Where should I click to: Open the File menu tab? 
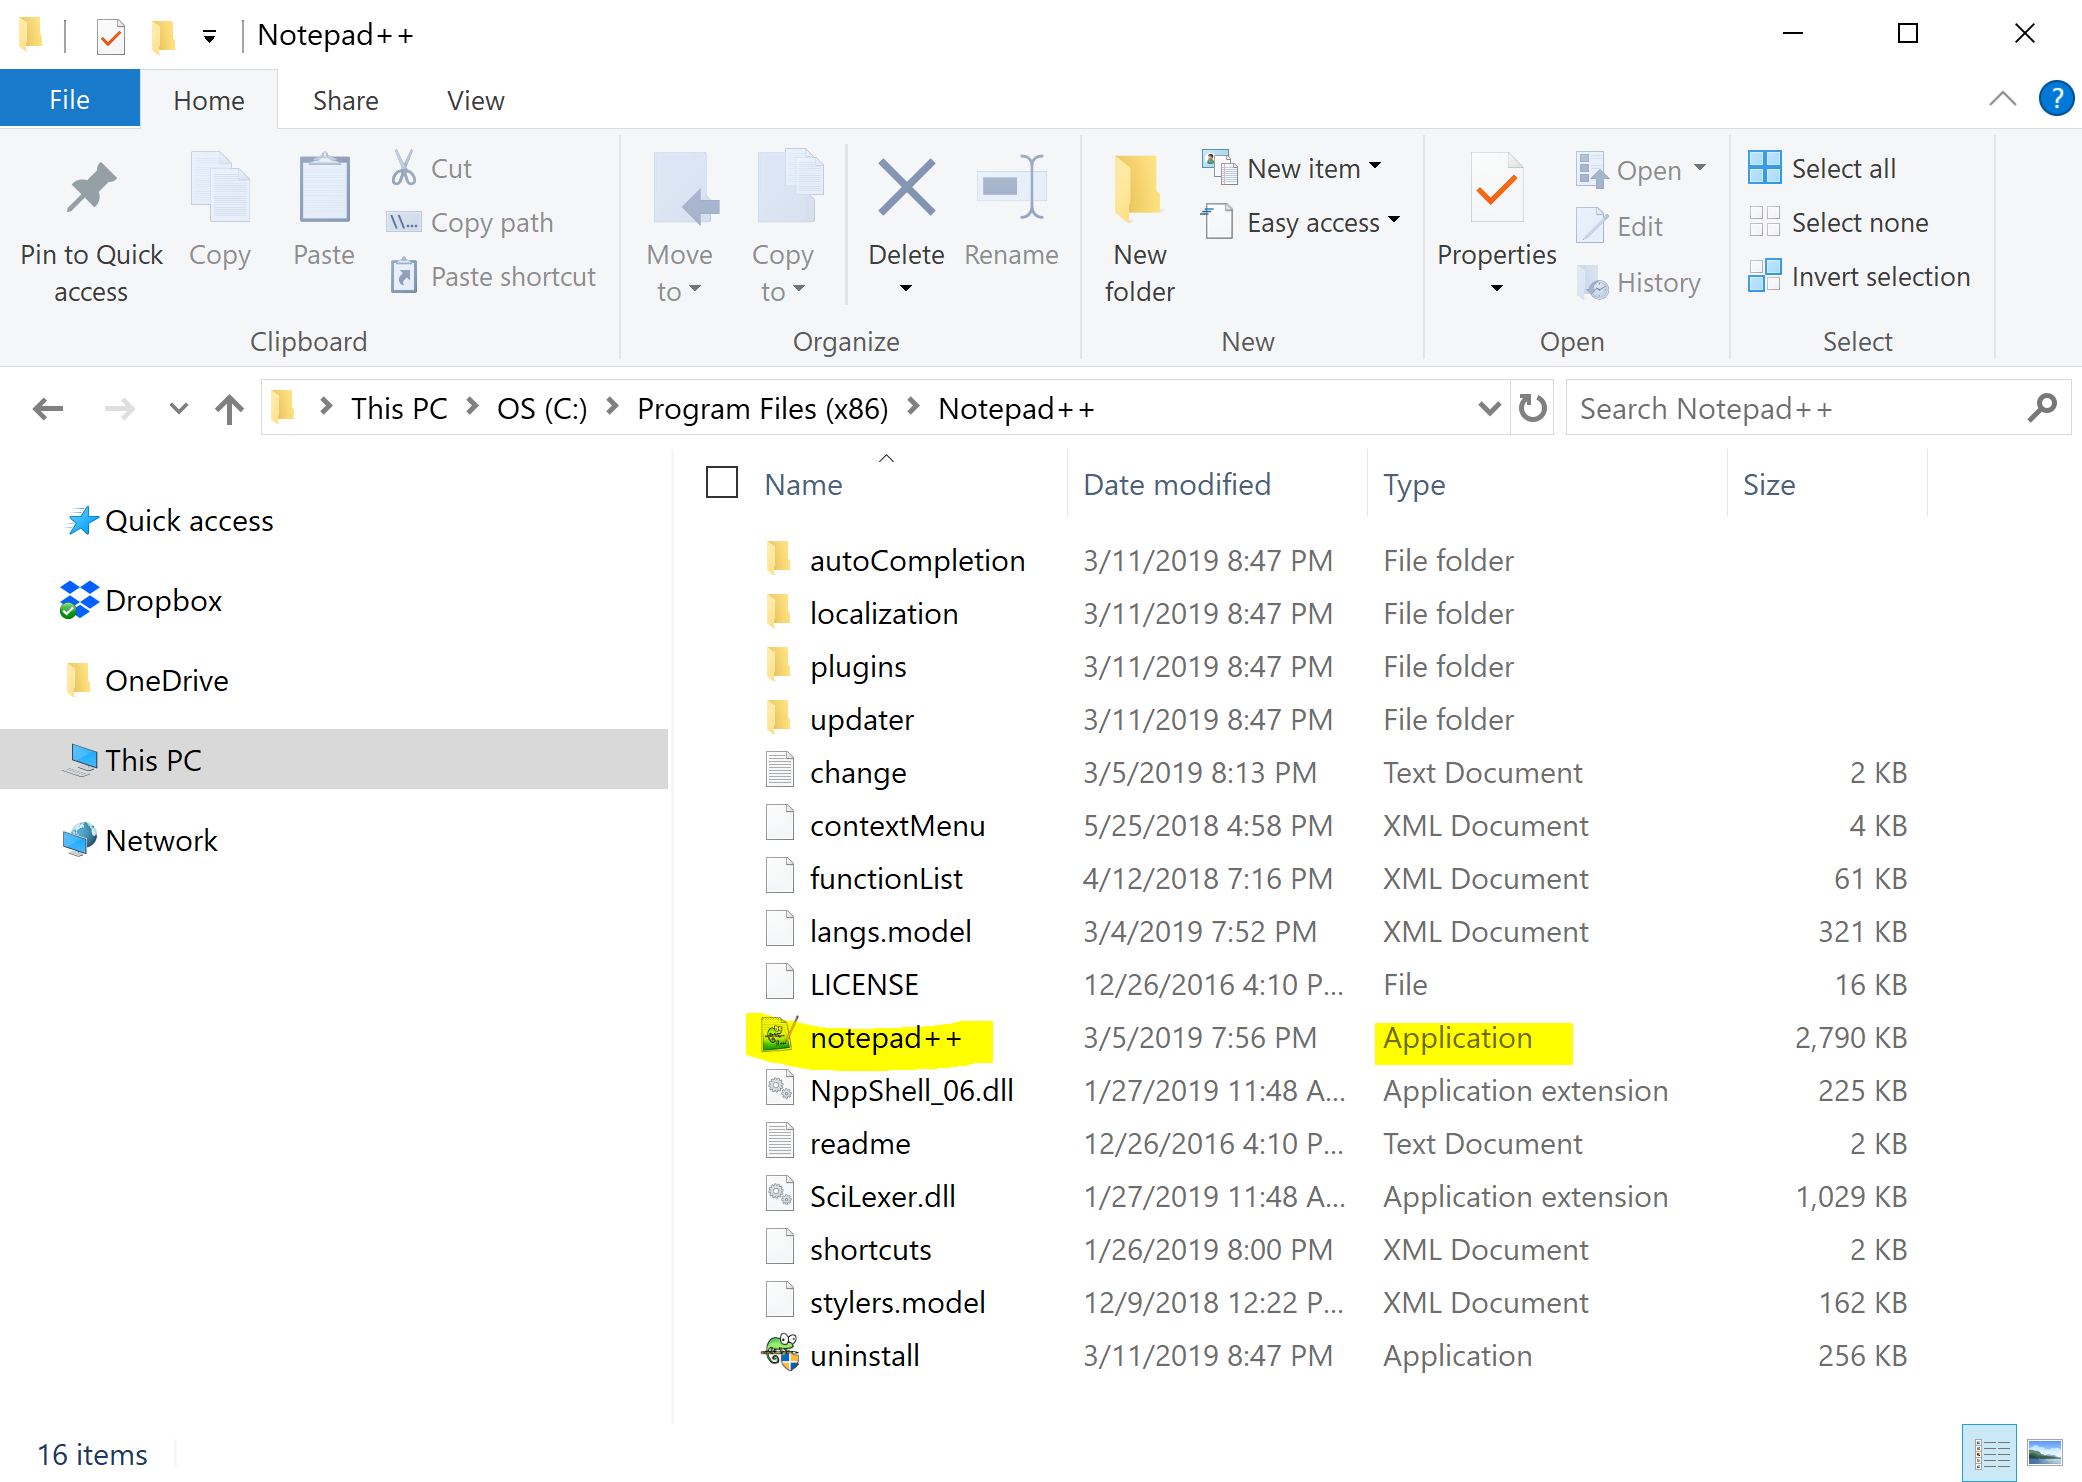tap(69, 100)
